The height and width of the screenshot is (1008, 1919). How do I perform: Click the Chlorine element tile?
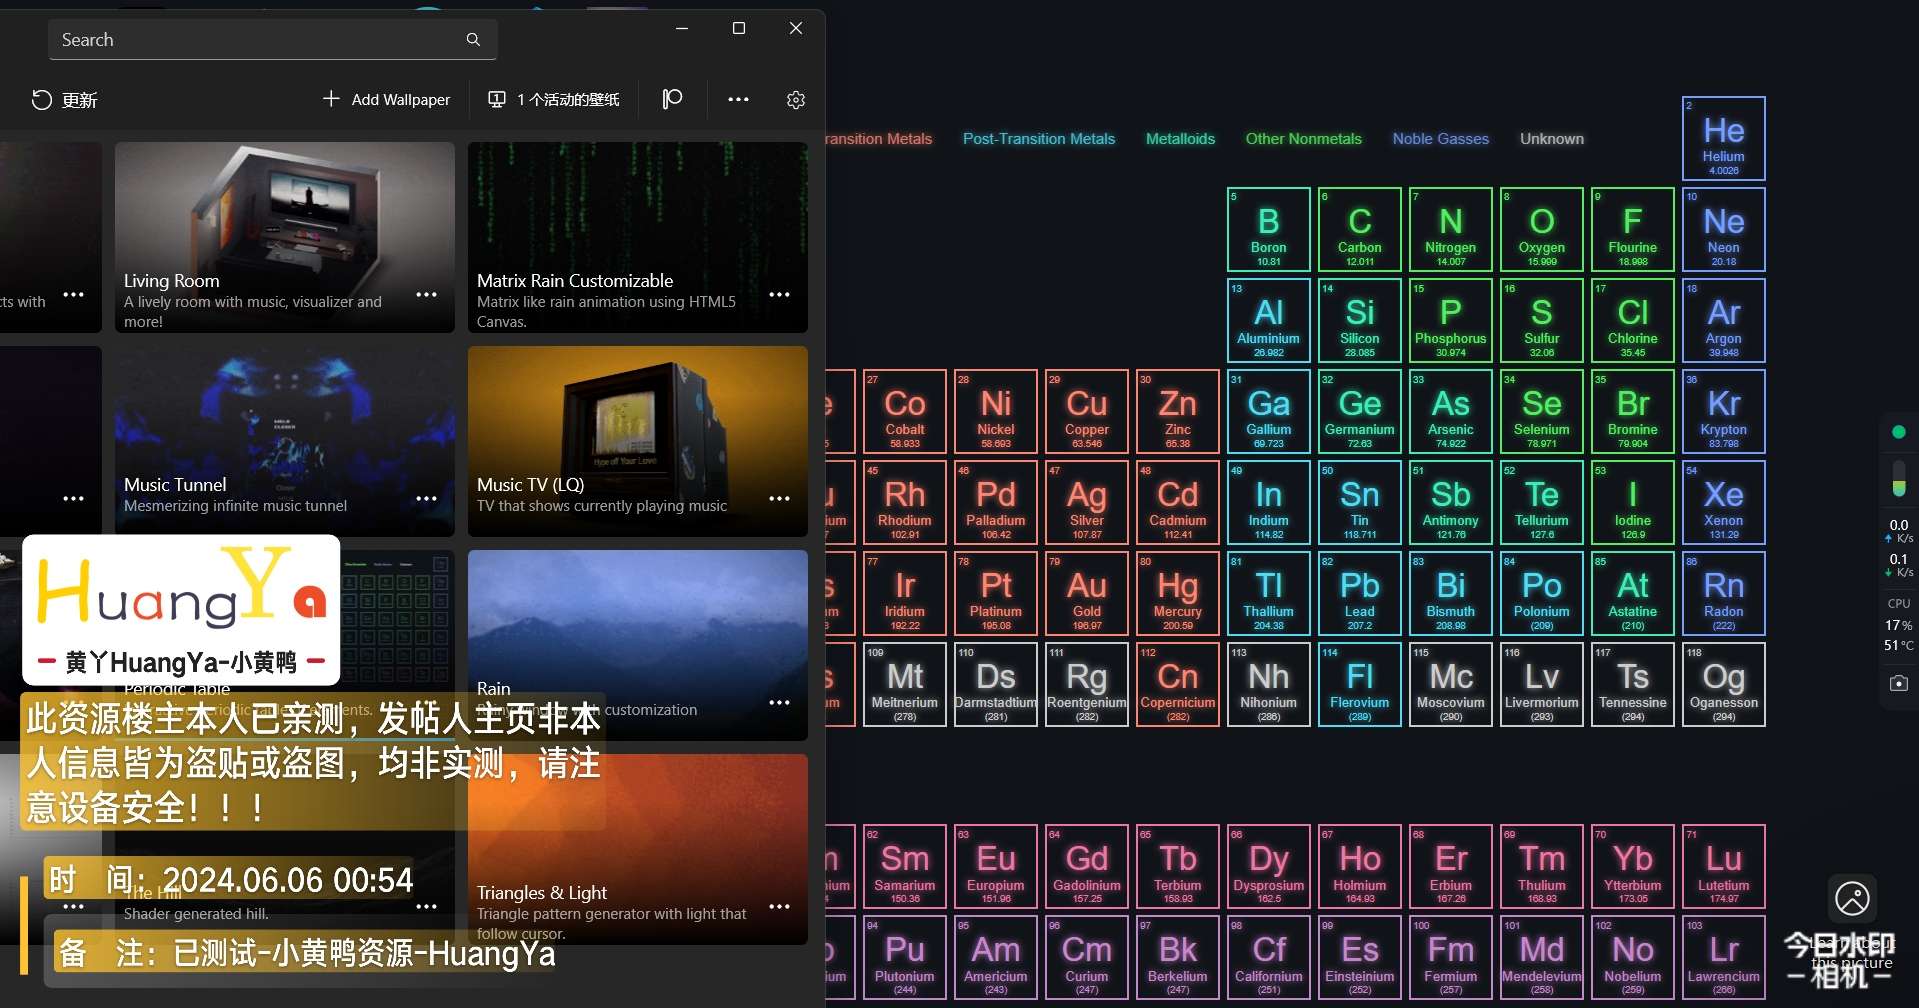coord(1633,320)
